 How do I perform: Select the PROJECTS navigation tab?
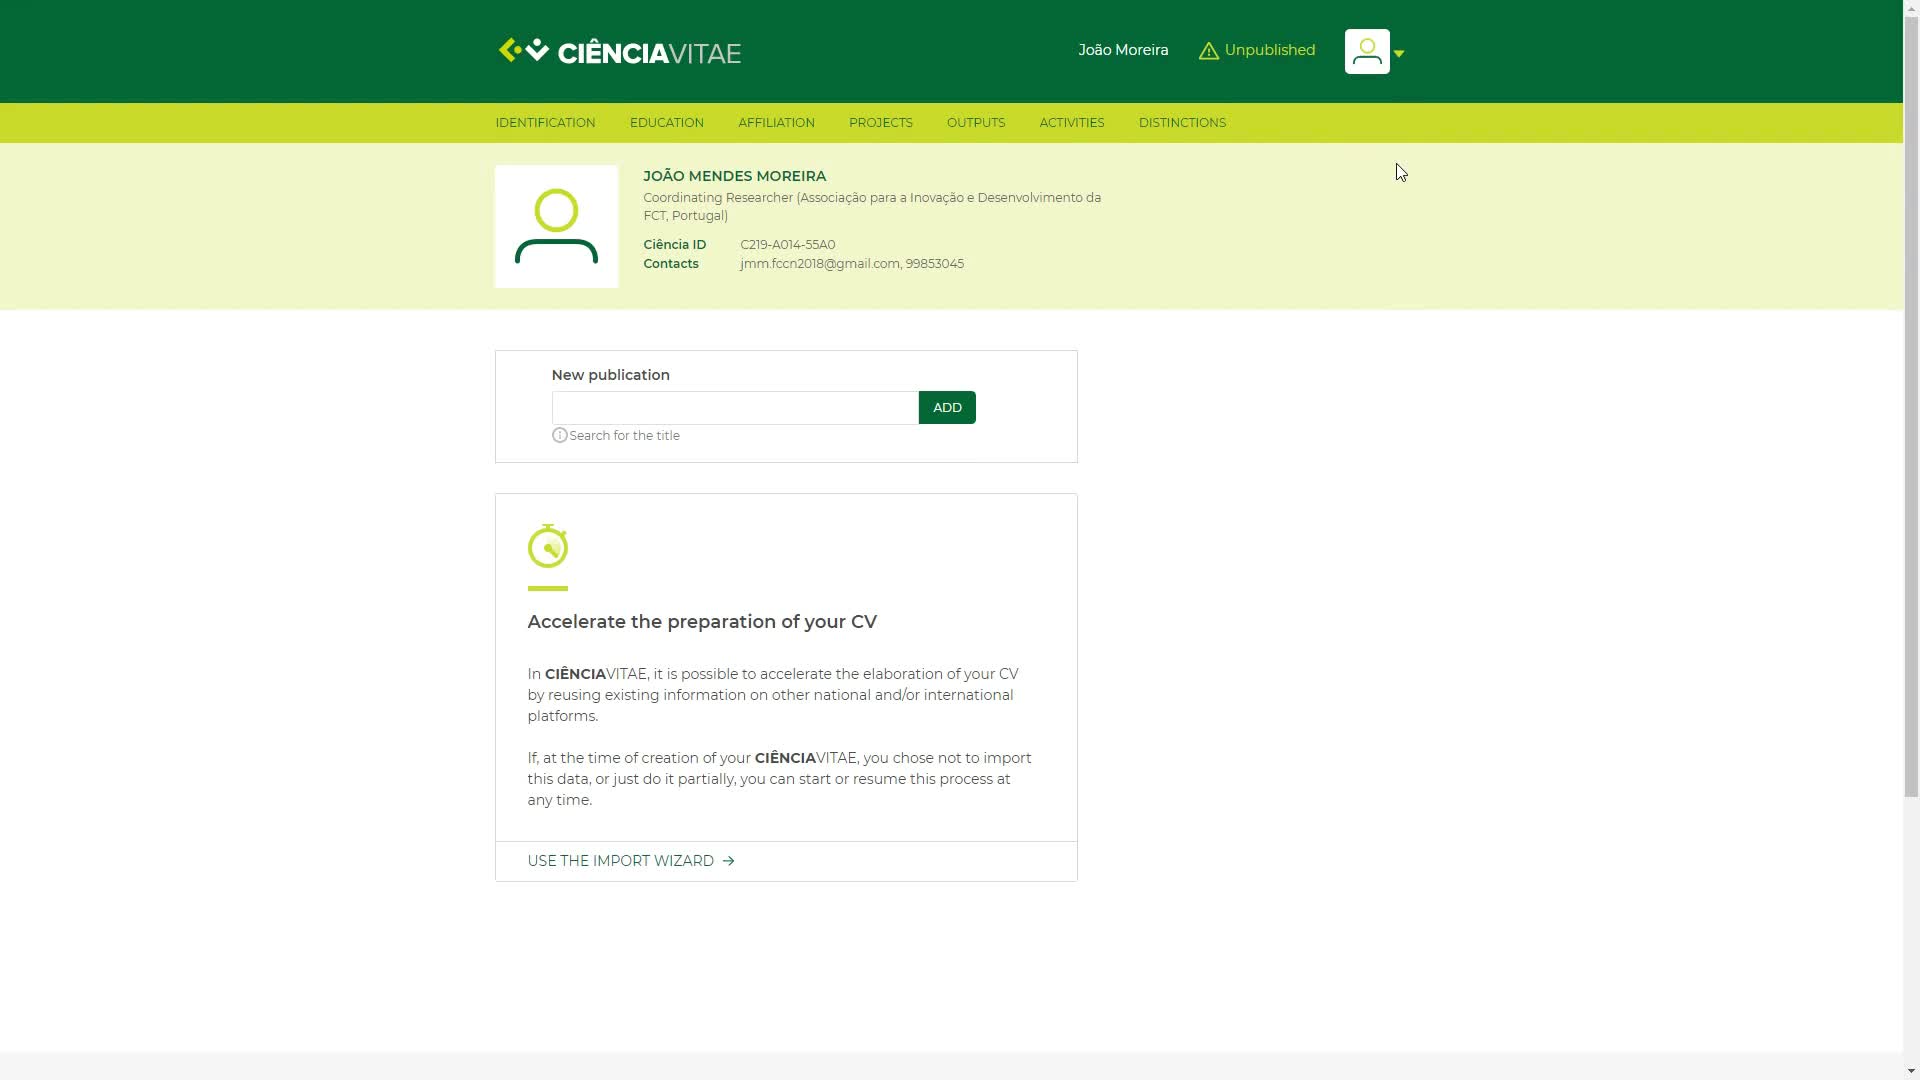click(881, 123)
